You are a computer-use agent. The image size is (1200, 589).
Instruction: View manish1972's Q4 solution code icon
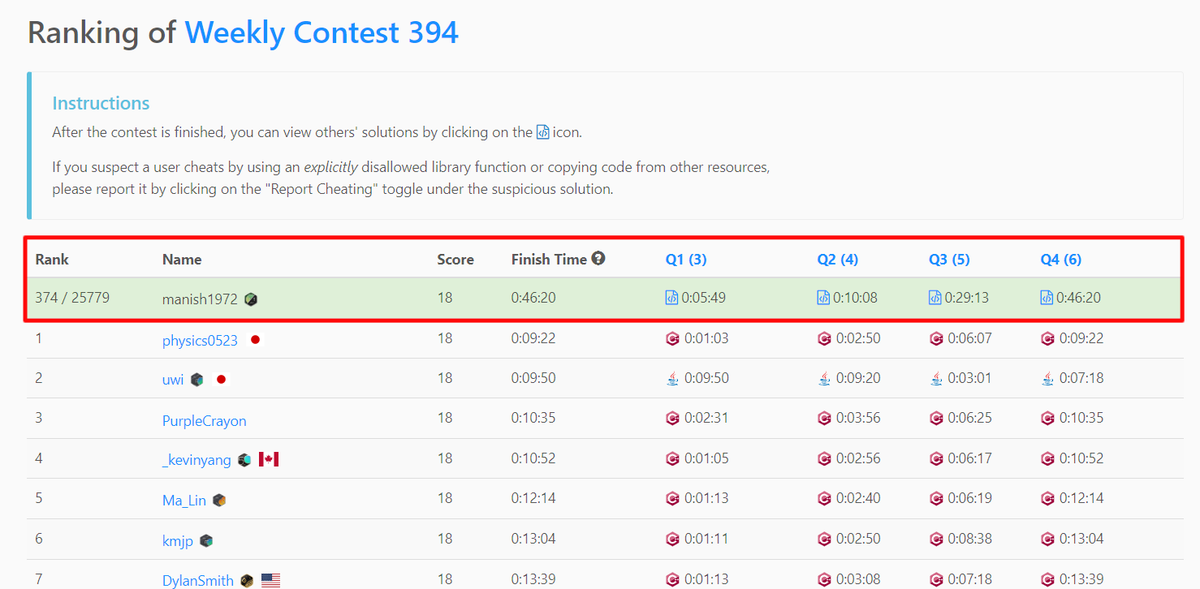[x=1047, y=298]
